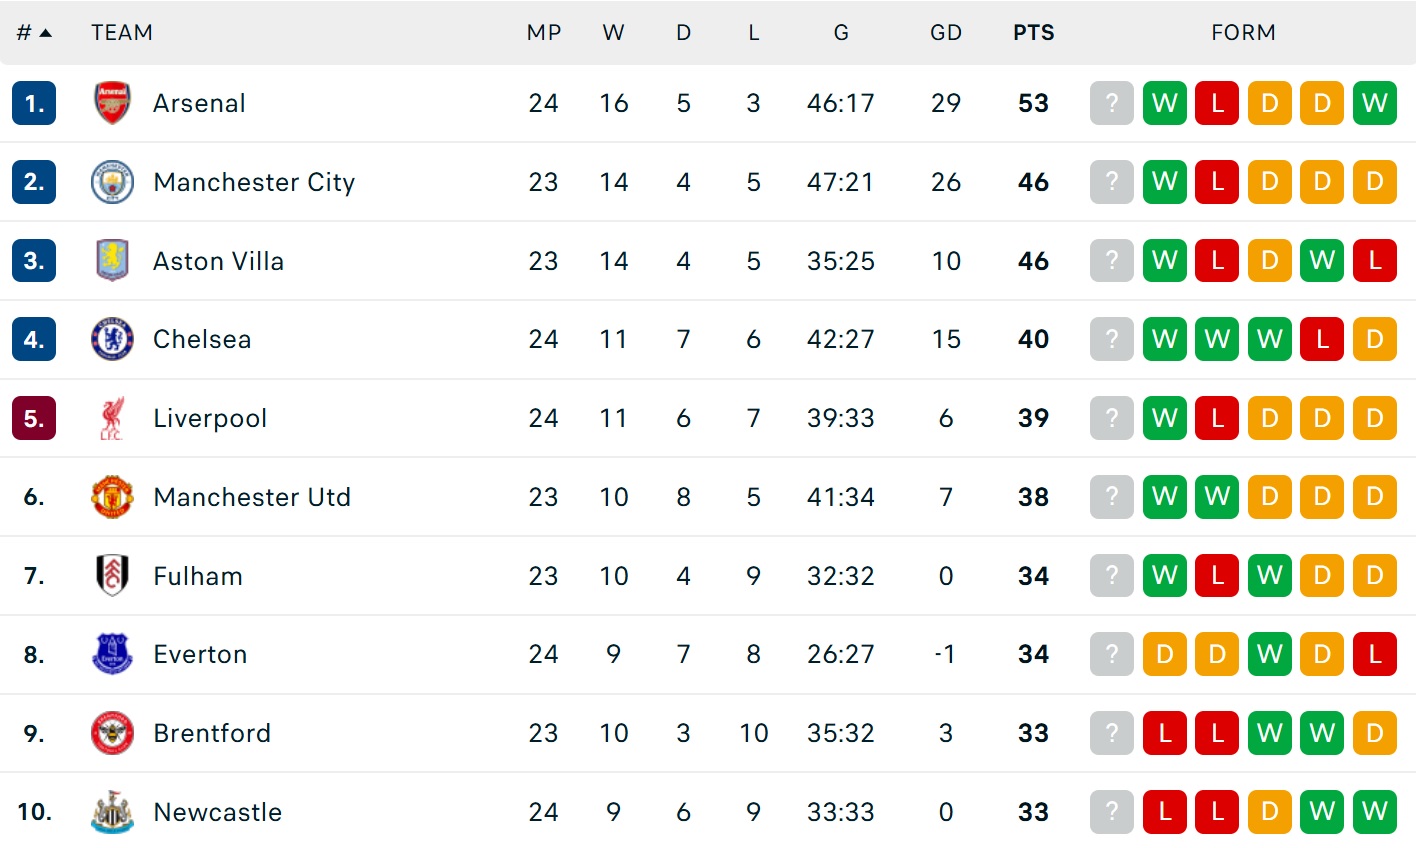Open the Newcastle team name link
Screen dimensions: 1416x848
217,812
